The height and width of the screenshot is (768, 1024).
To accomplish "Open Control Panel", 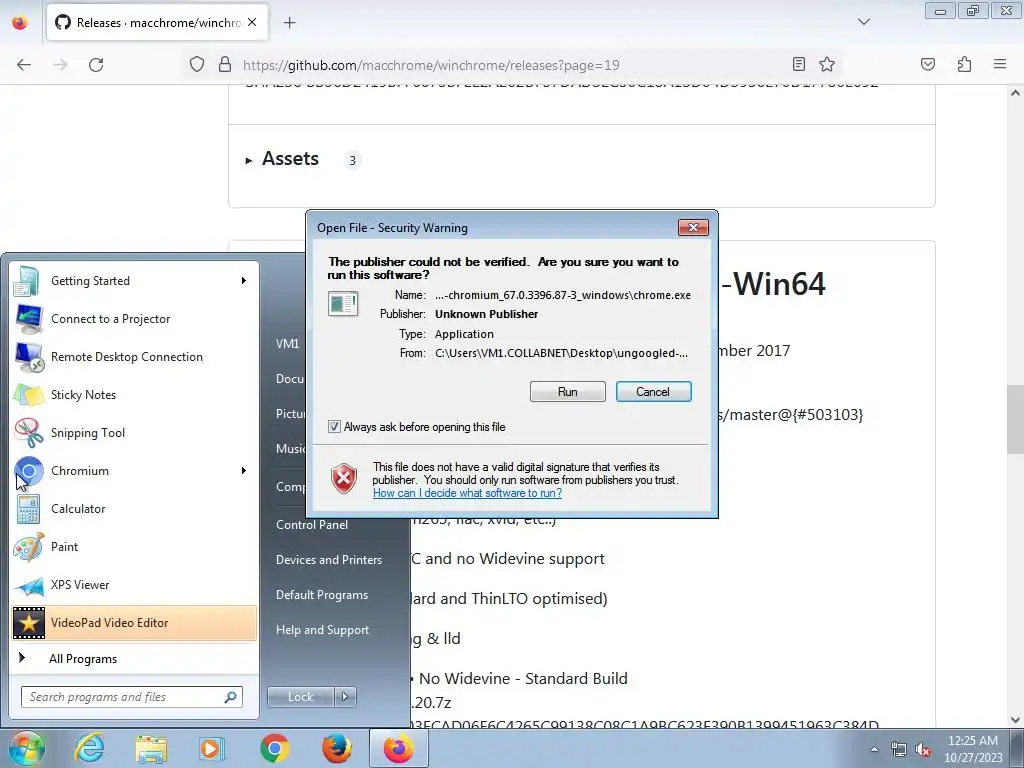I will 312,524.
